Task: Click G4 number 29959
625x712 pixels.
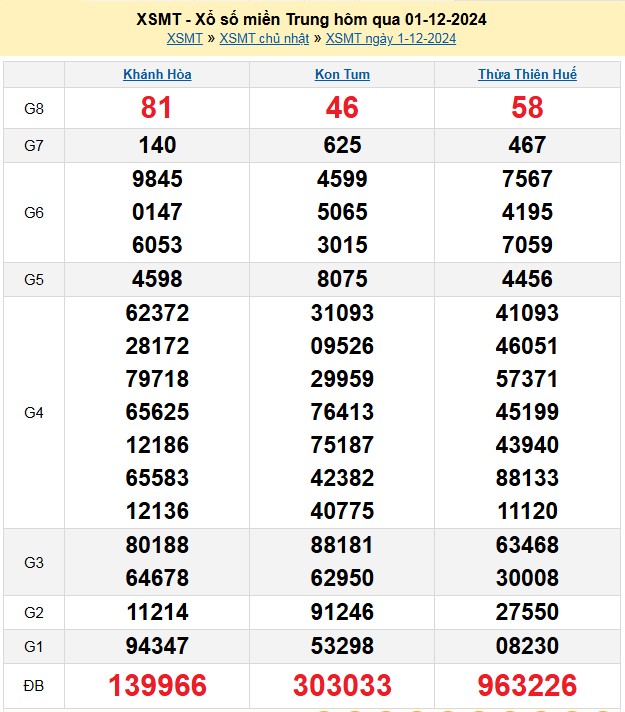Action: click(x=342, y=379)
